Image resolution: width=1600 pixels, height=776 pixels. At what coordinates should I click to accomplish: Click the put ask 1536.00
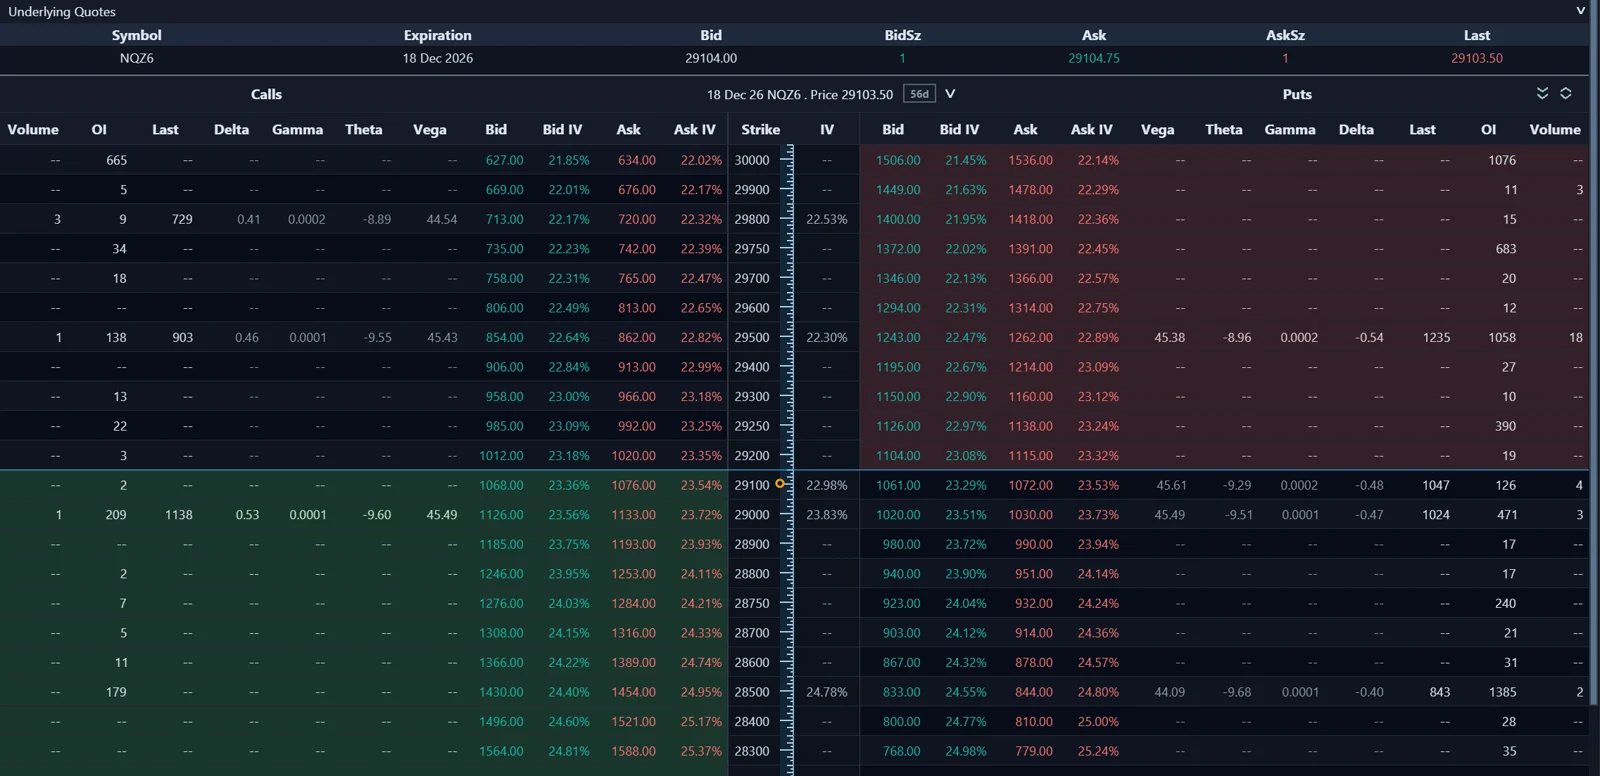(1030, 160)
